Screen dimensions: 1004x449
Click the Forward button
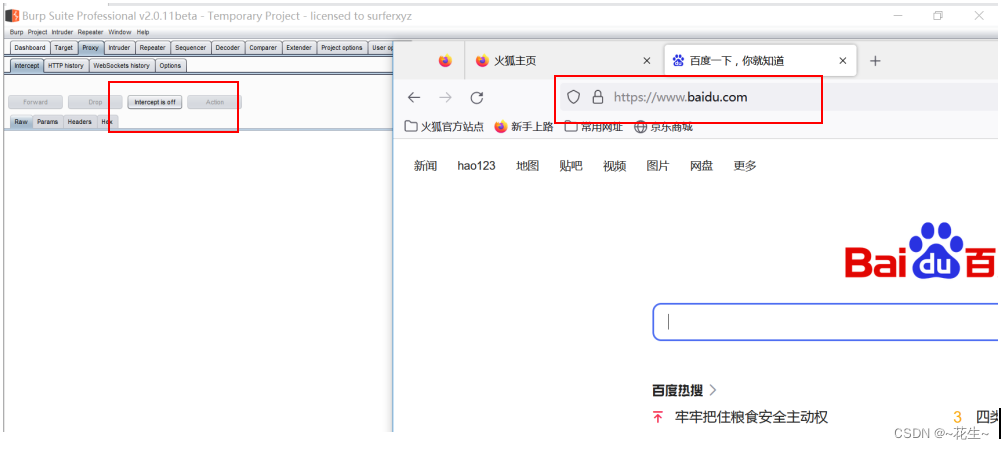click(36, 102)
